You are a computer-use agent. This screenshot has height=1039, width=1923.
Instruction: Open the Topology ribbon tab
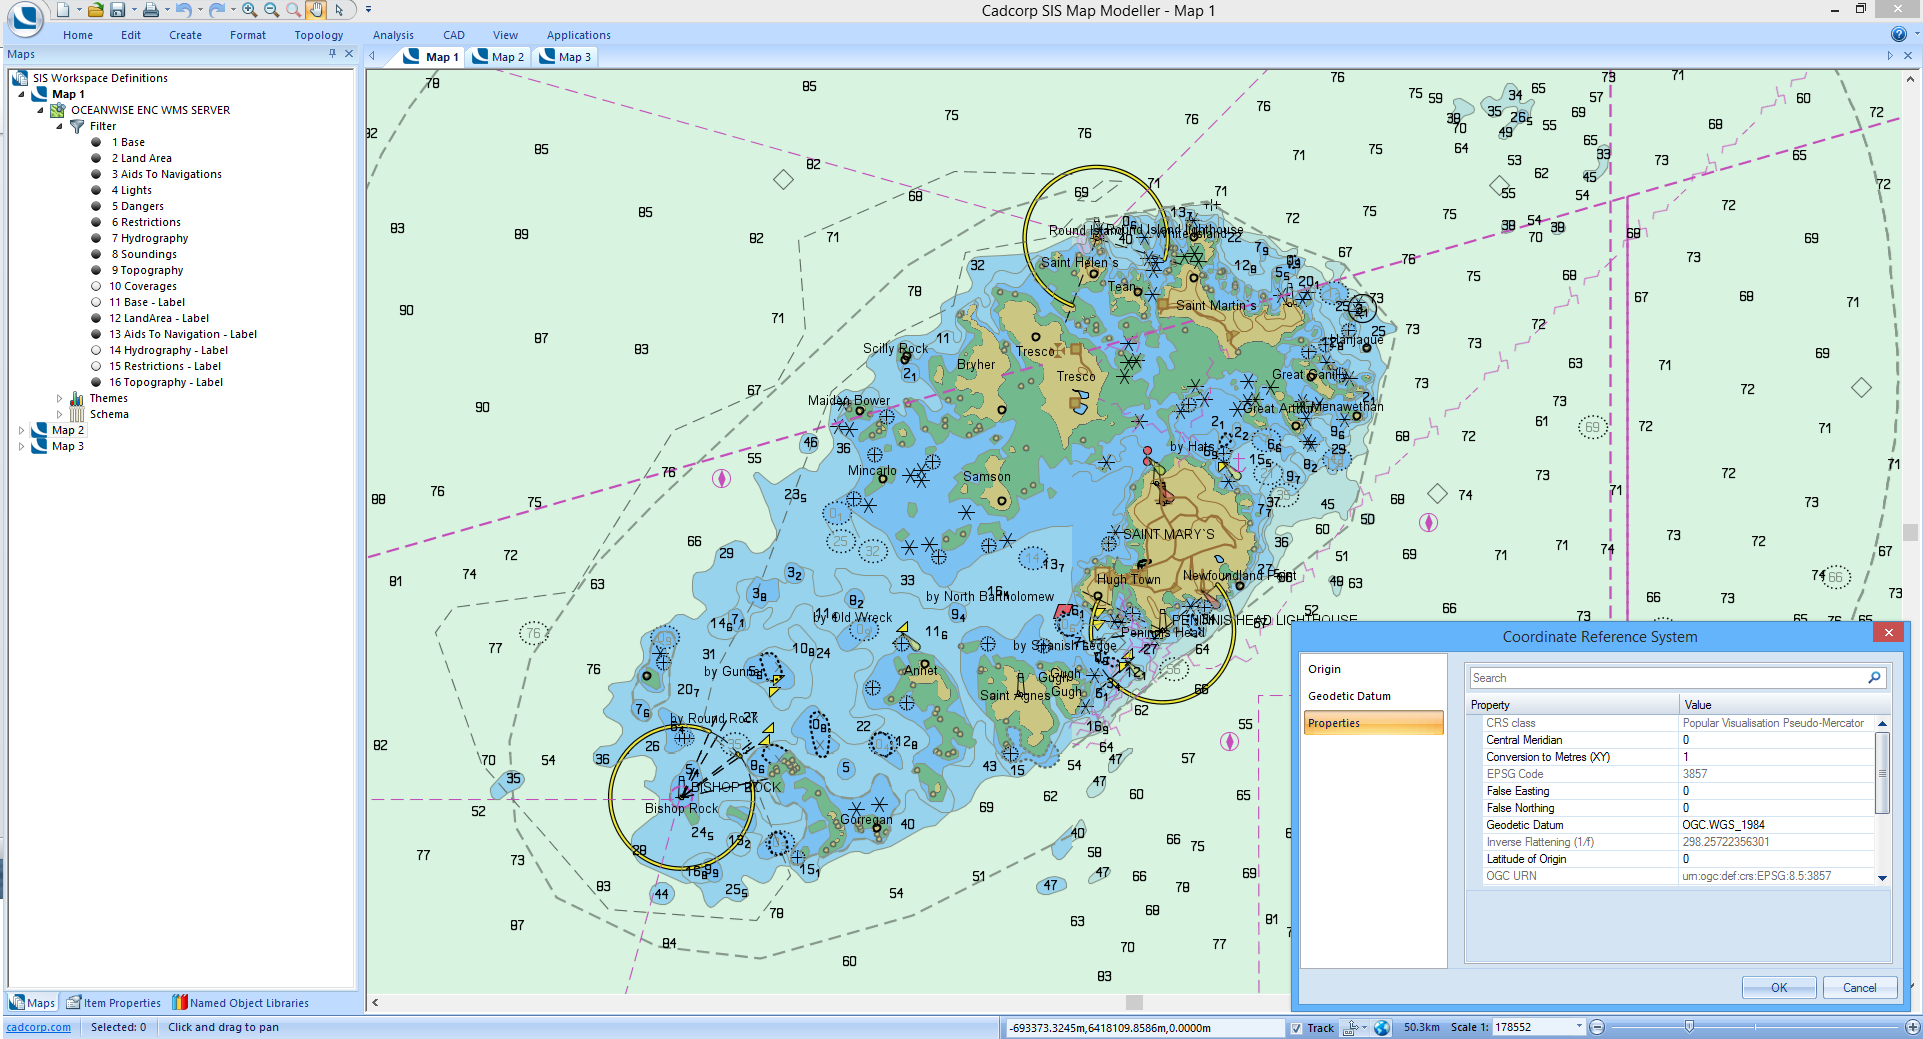point(318,35)
